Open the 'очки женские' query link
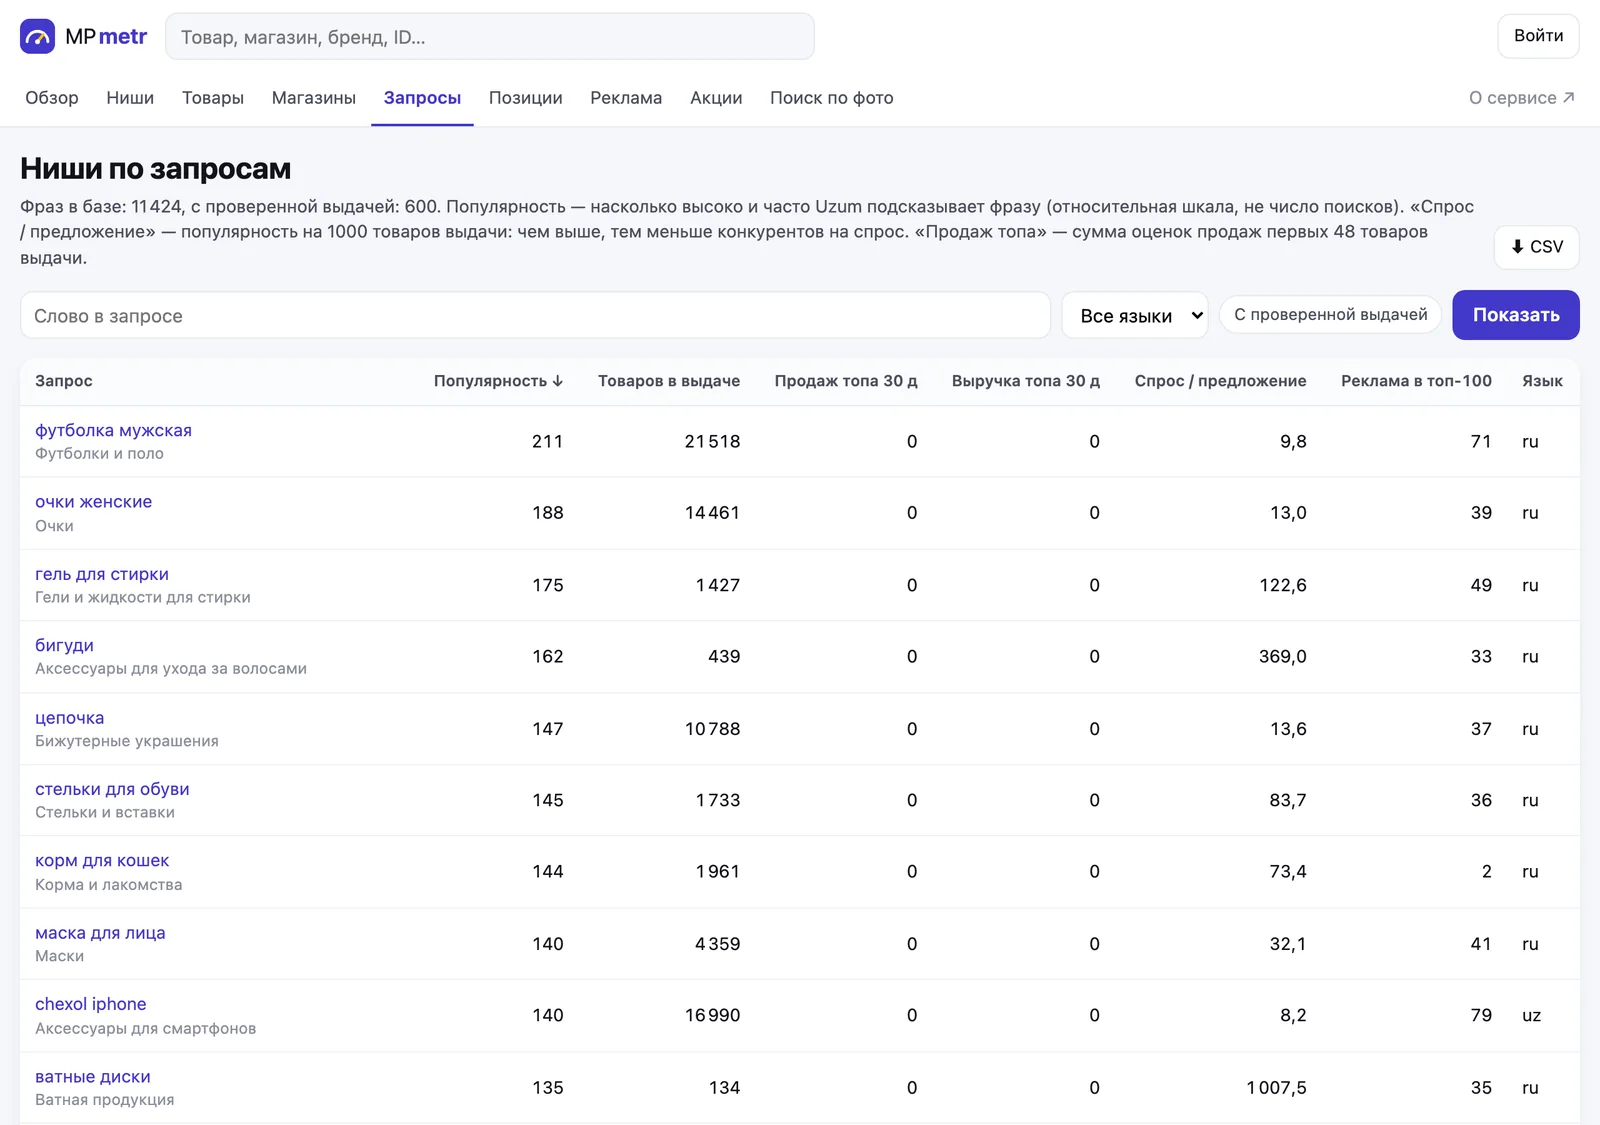Viewport: 1600px width, 1125px height. click(x=93, y=502)
